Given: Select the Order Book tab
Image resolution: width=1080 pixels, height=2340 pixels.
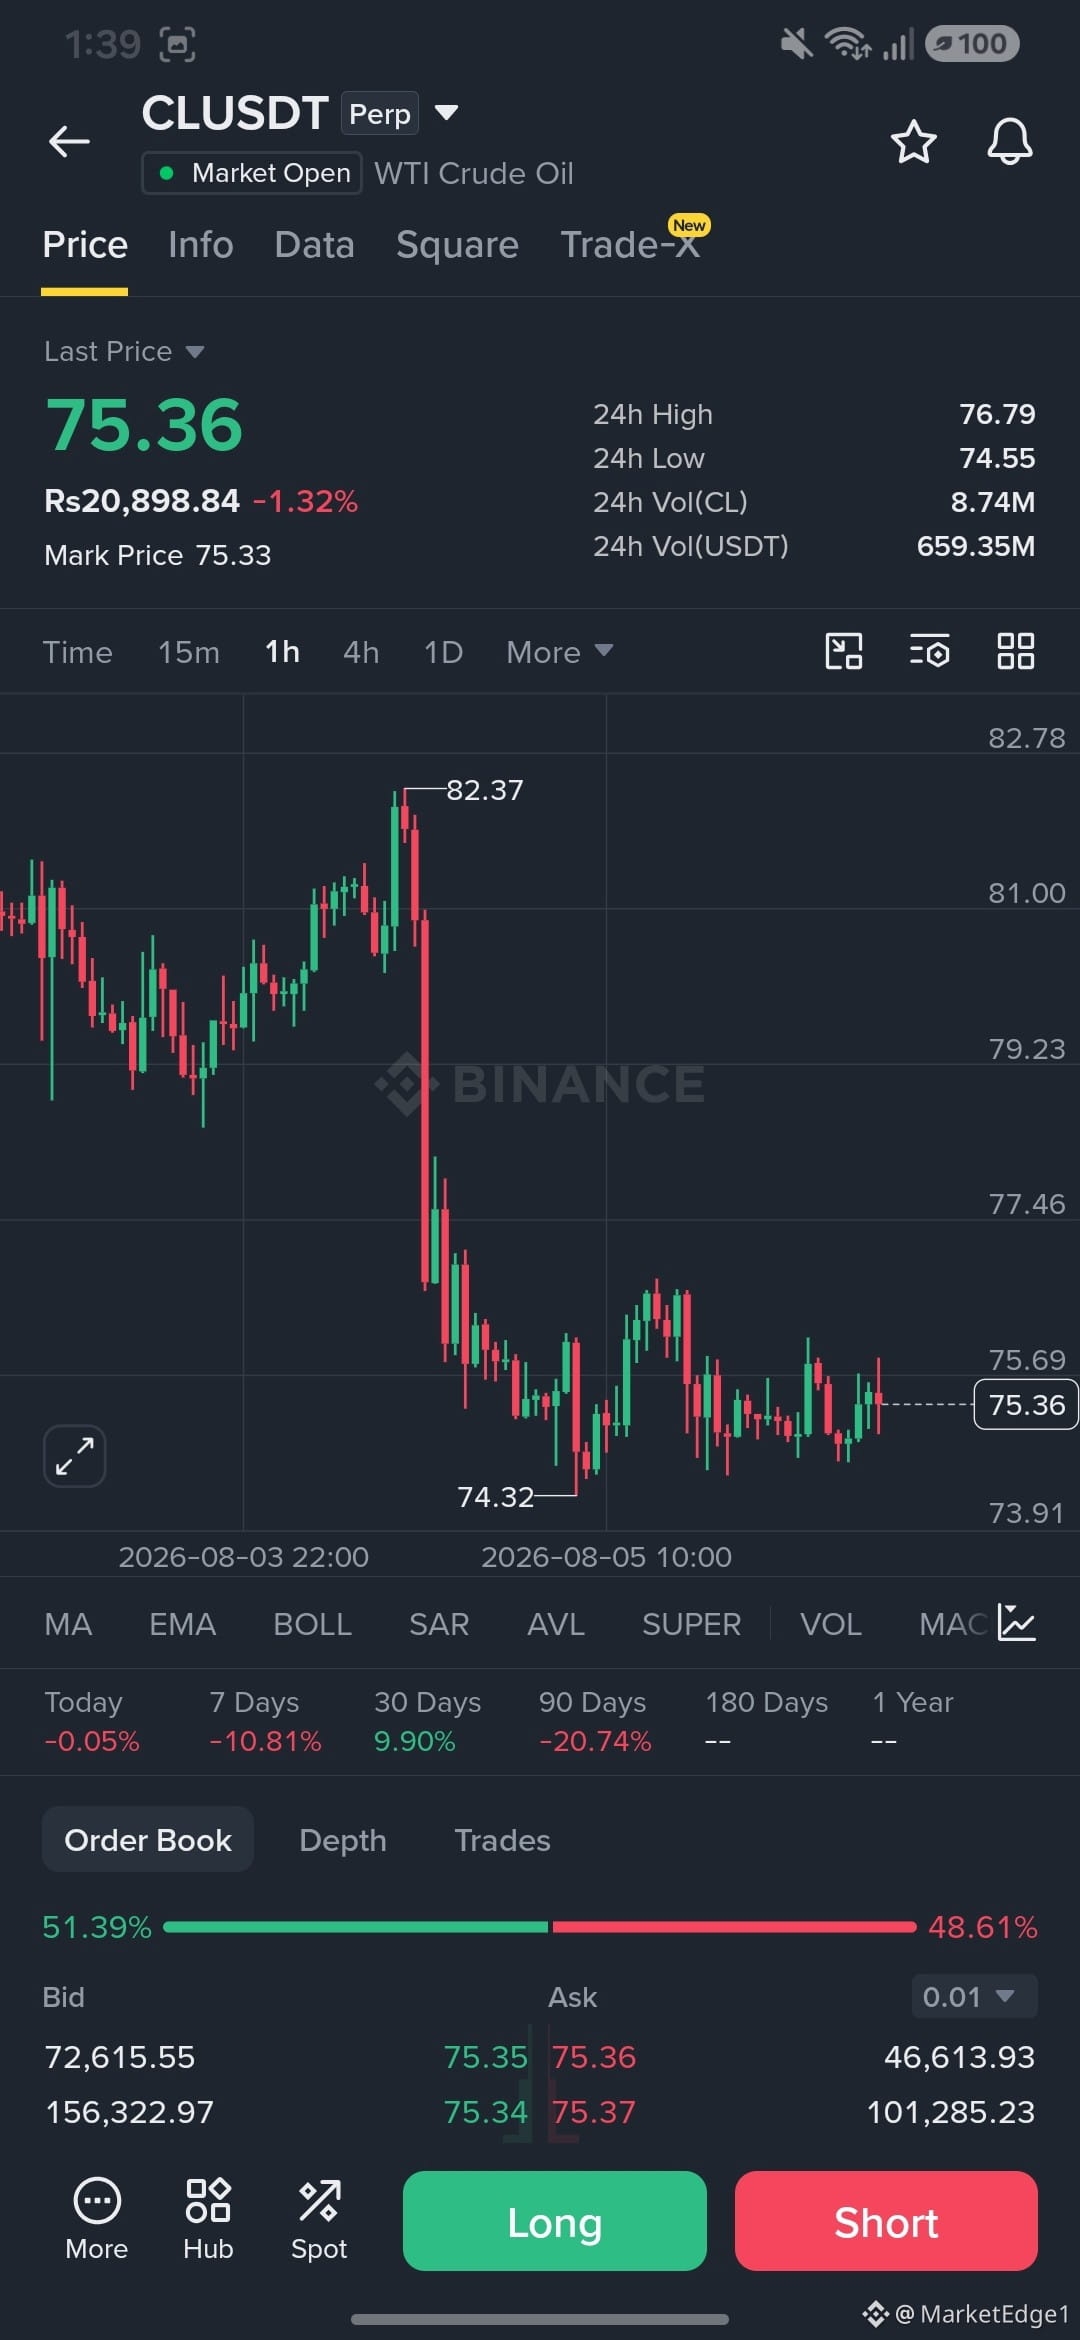Looking at the screenshot, I should point(148,1840).
